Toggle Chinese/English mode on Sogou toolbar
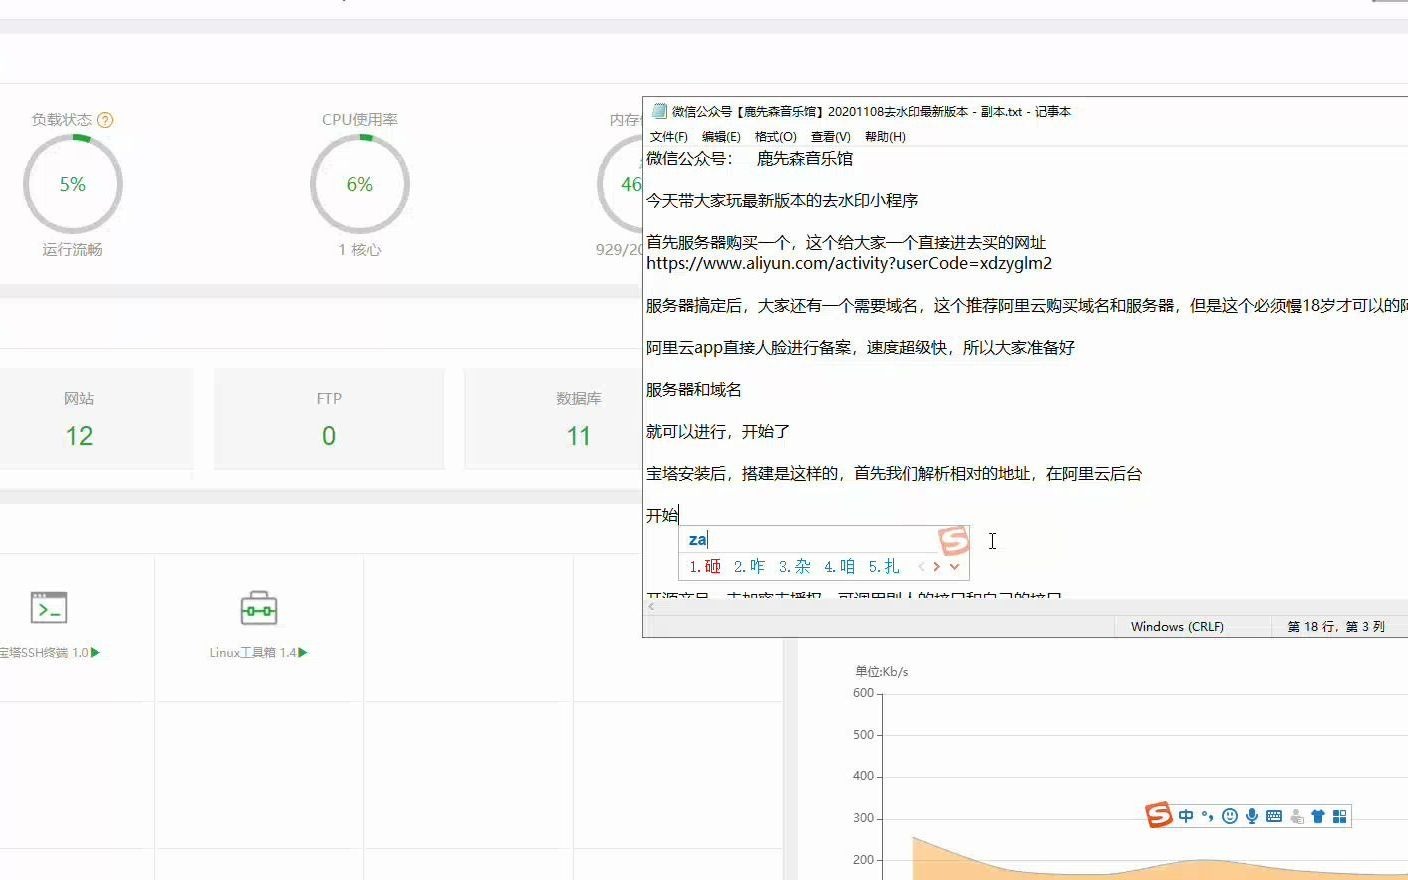 [1186, 816]
